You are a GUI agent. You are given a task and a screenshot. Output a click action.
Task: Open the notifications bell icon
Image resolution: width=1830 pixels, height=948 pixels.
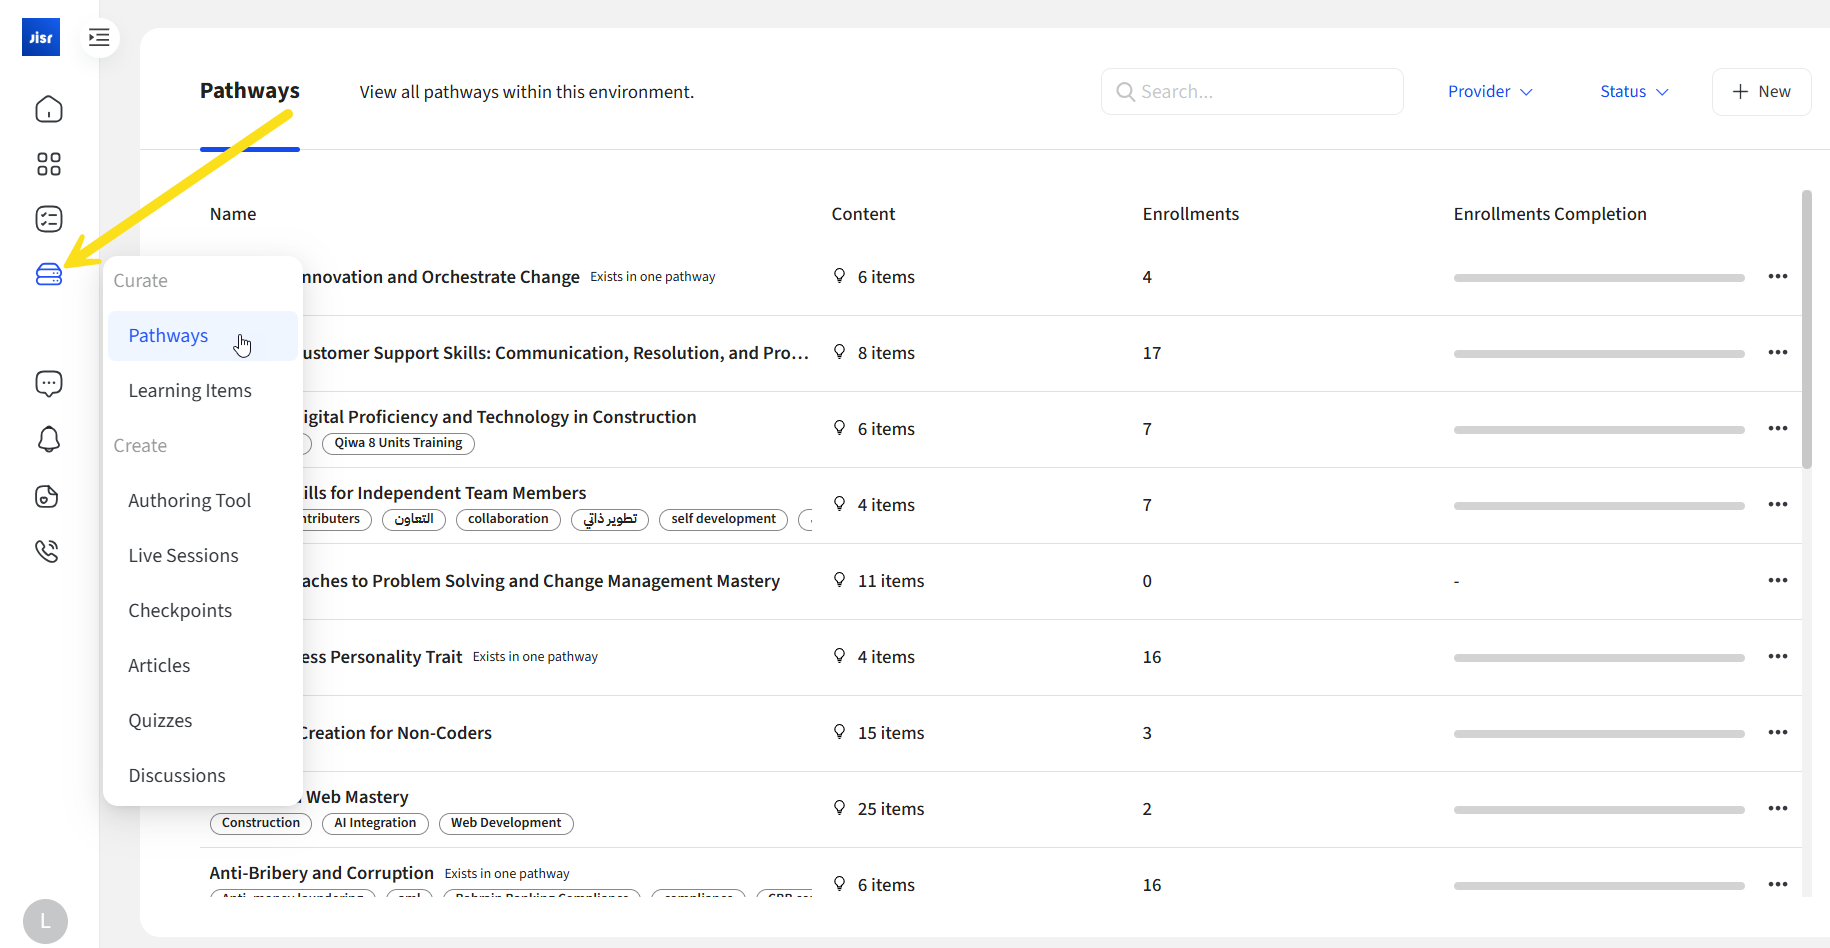tap(49, 439)
